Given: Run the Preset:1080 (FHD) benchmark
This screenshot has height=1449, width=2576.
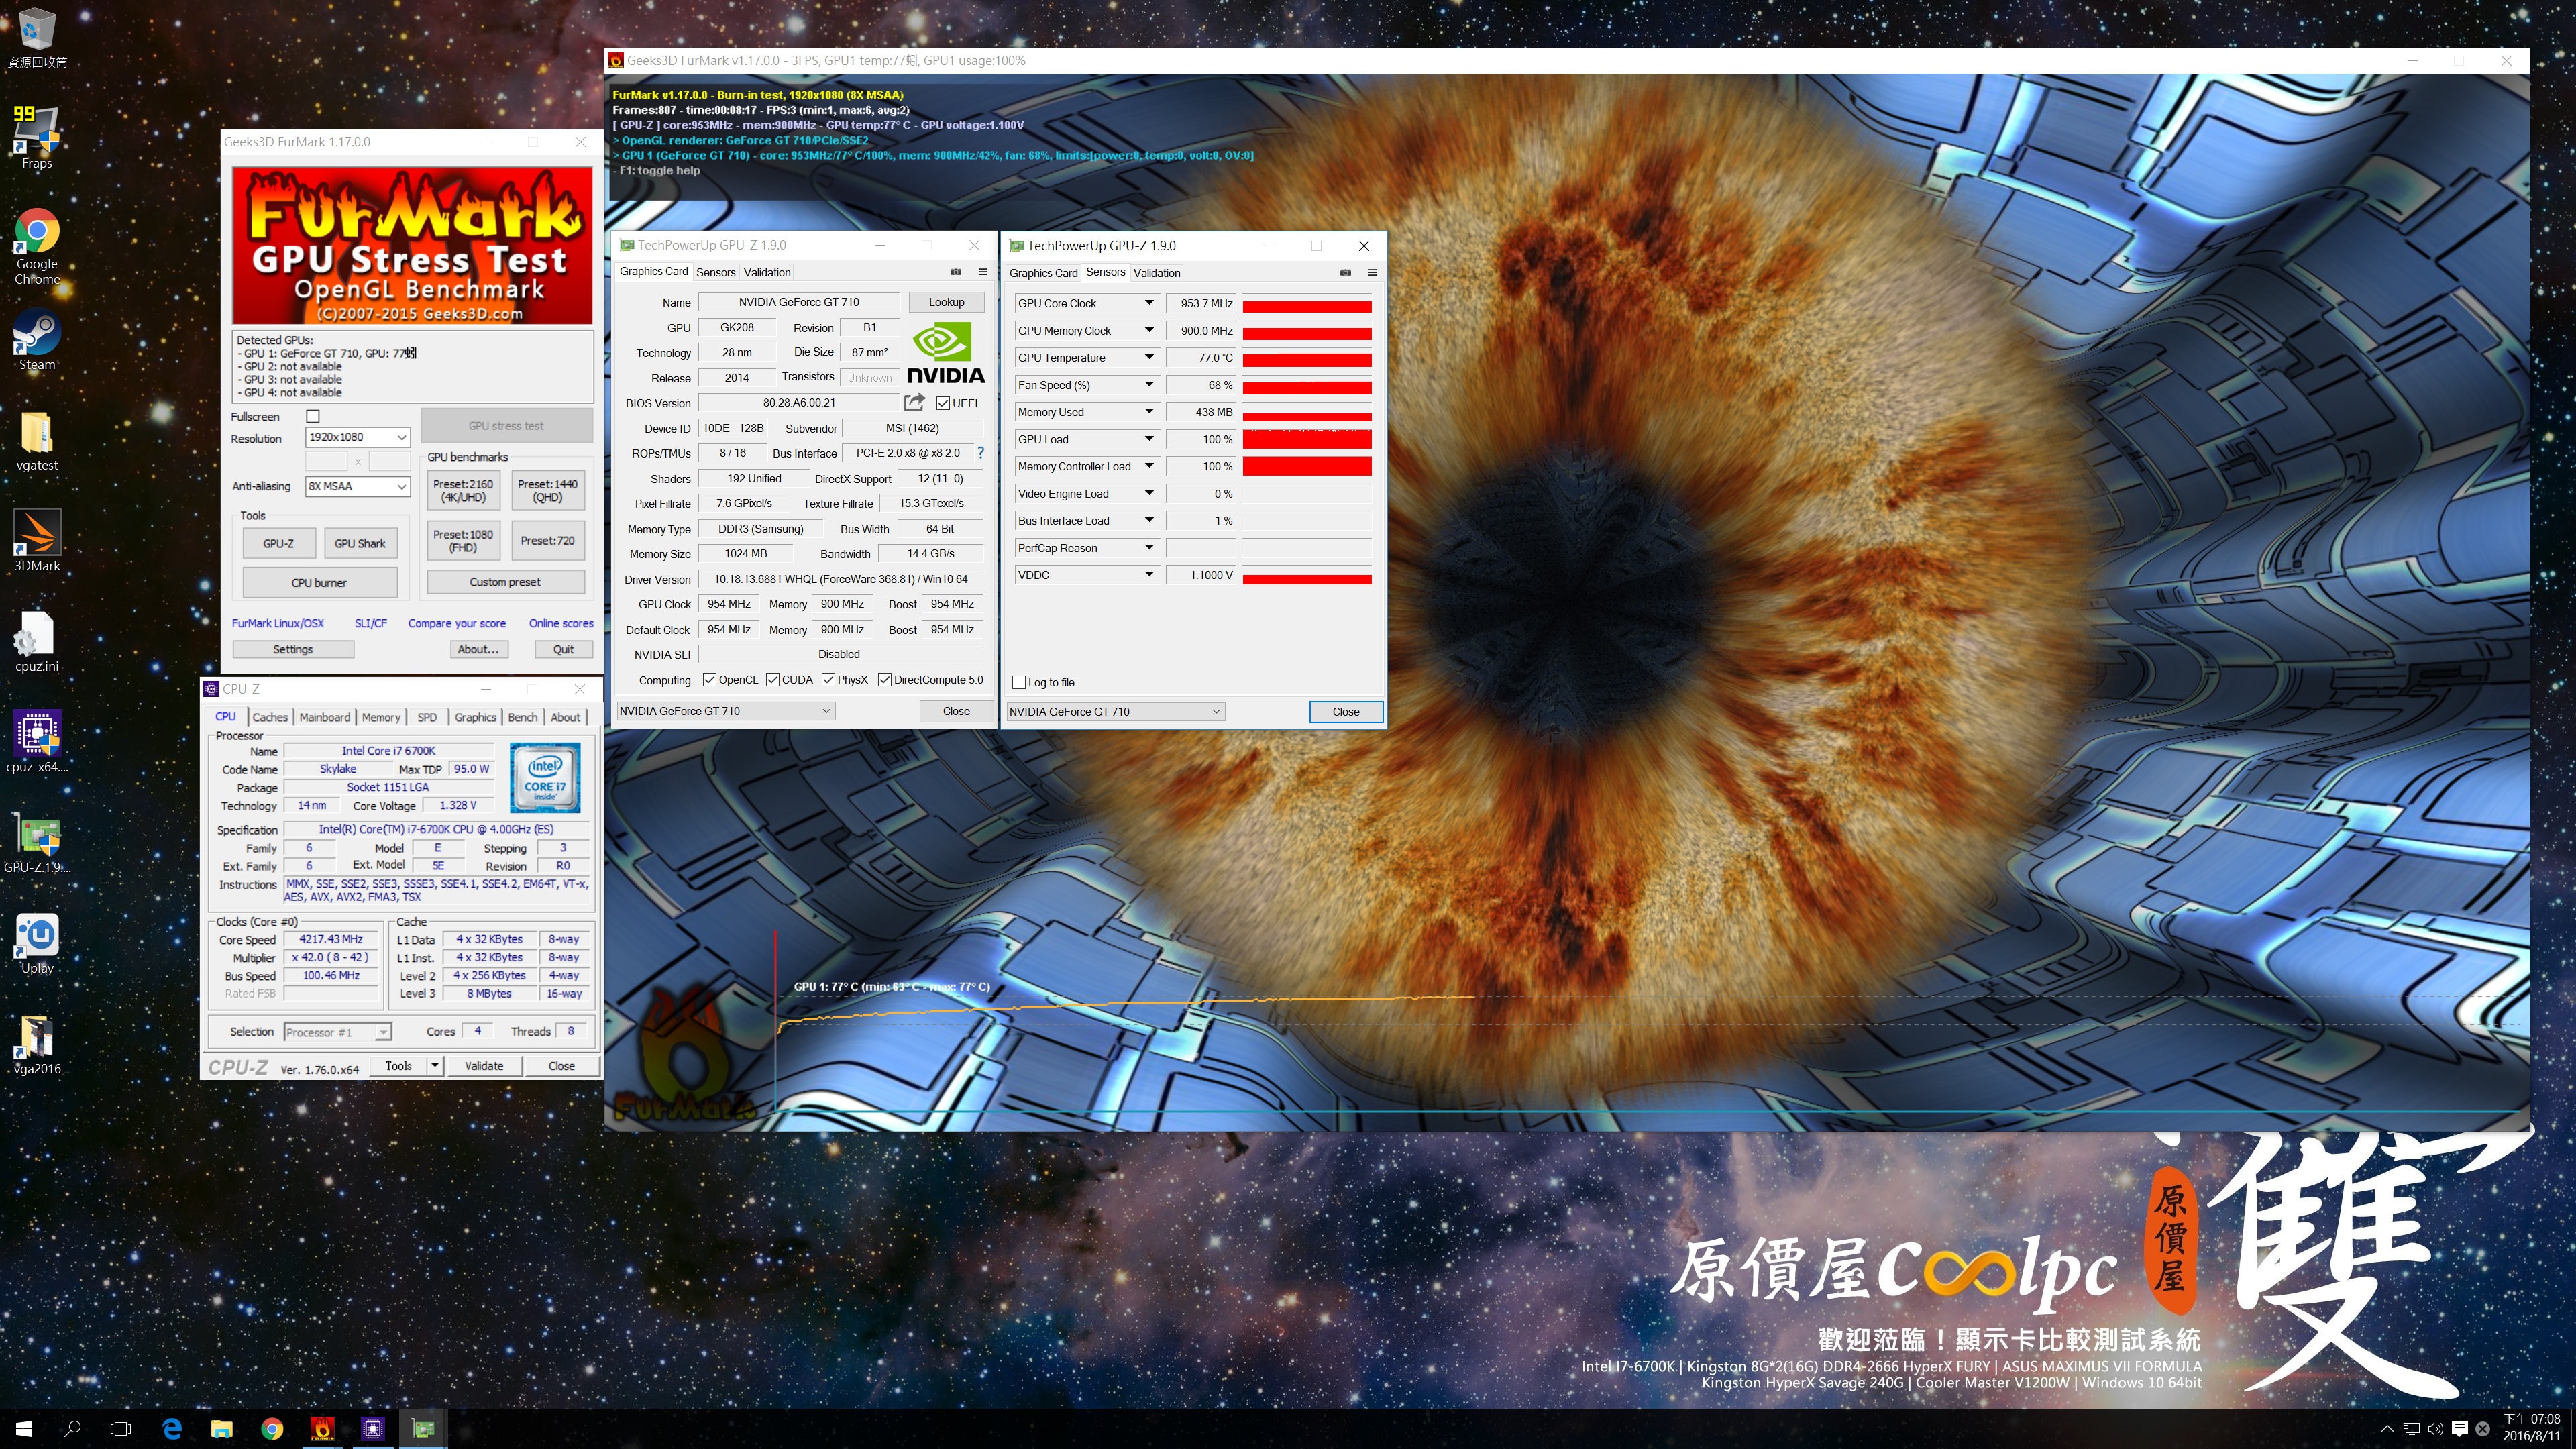Looking at the screenshot, I should [463, 541].
